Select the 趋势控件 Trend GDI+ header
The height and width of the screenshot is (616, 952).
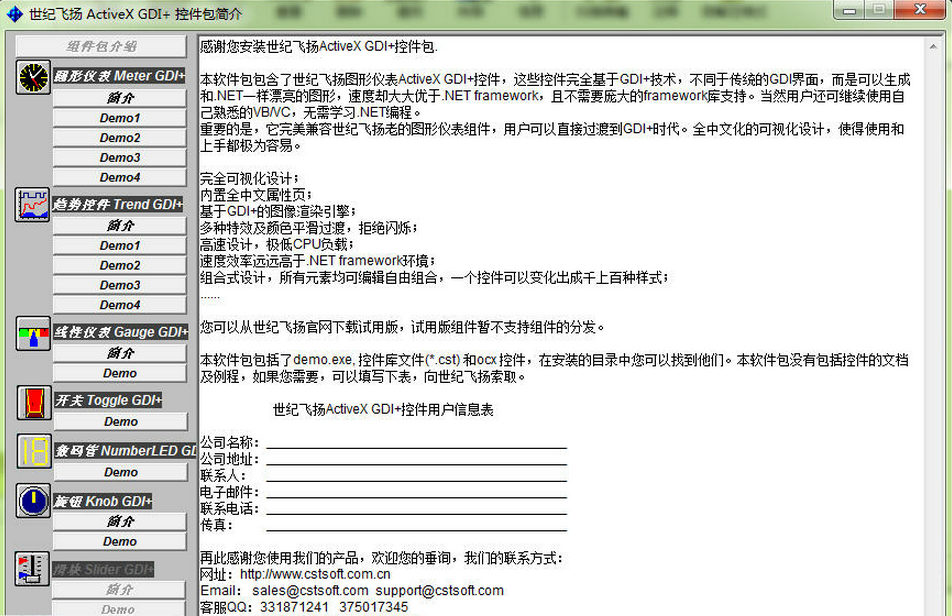tap(118, 205)
